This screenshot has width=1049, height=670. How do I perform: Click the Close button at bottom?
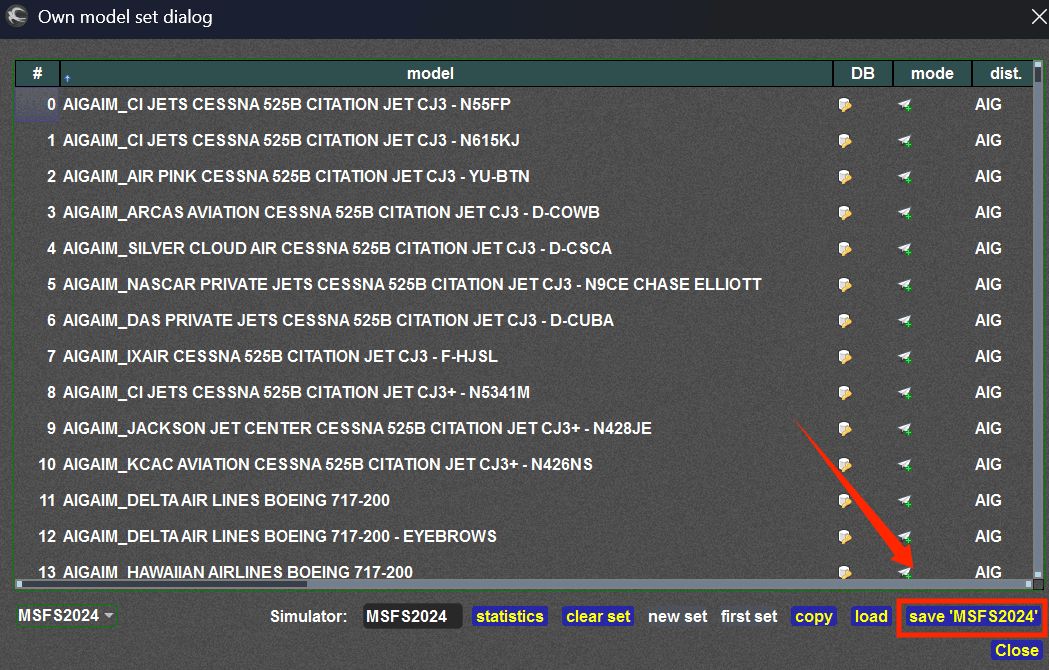(1017, 650)
